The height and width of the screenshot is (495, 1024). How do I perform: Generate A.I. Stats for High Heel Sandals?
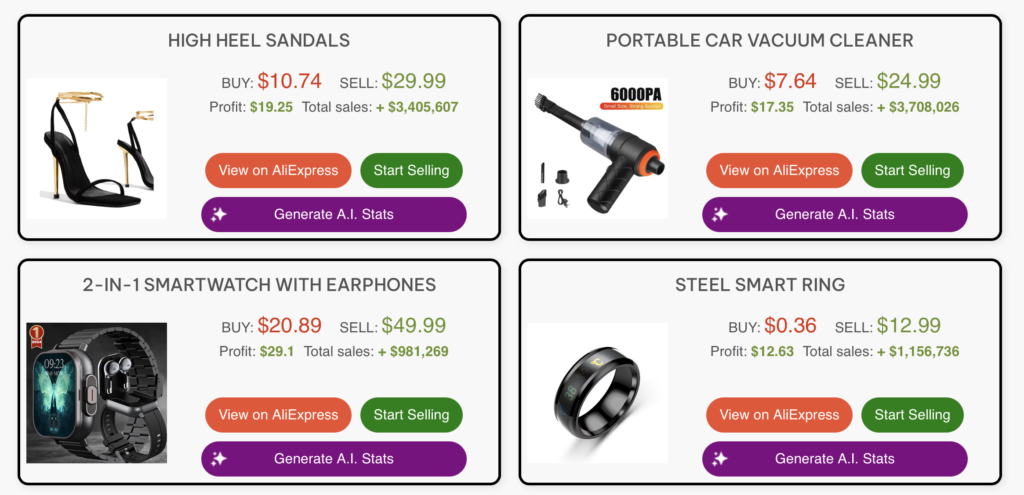(x=334, y=214)
